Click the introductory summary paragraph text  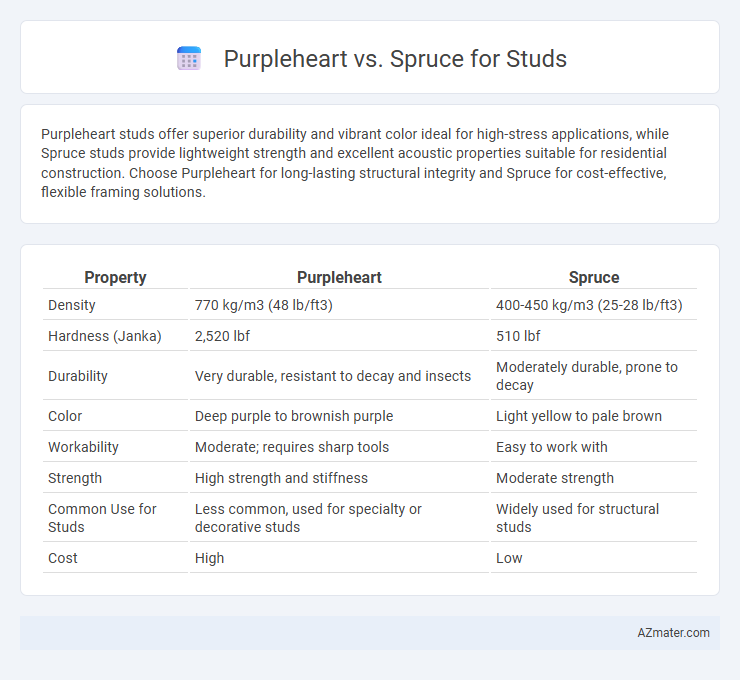(x=354, y=163)
